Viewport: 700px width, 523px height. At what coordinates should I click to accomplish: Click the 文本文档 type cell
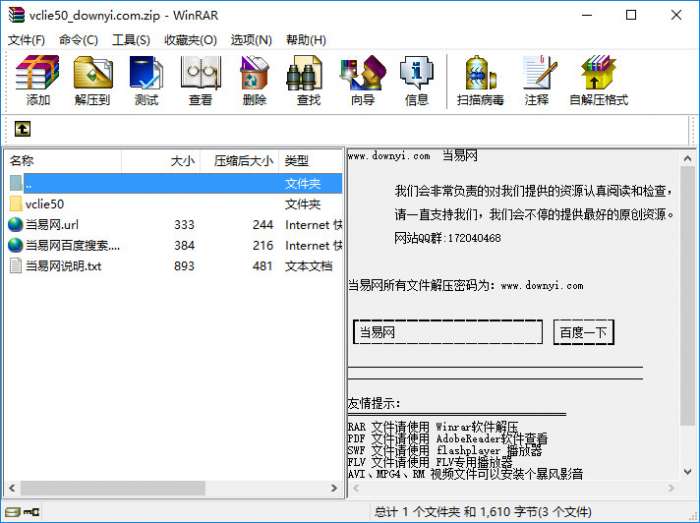pos(308,266)
